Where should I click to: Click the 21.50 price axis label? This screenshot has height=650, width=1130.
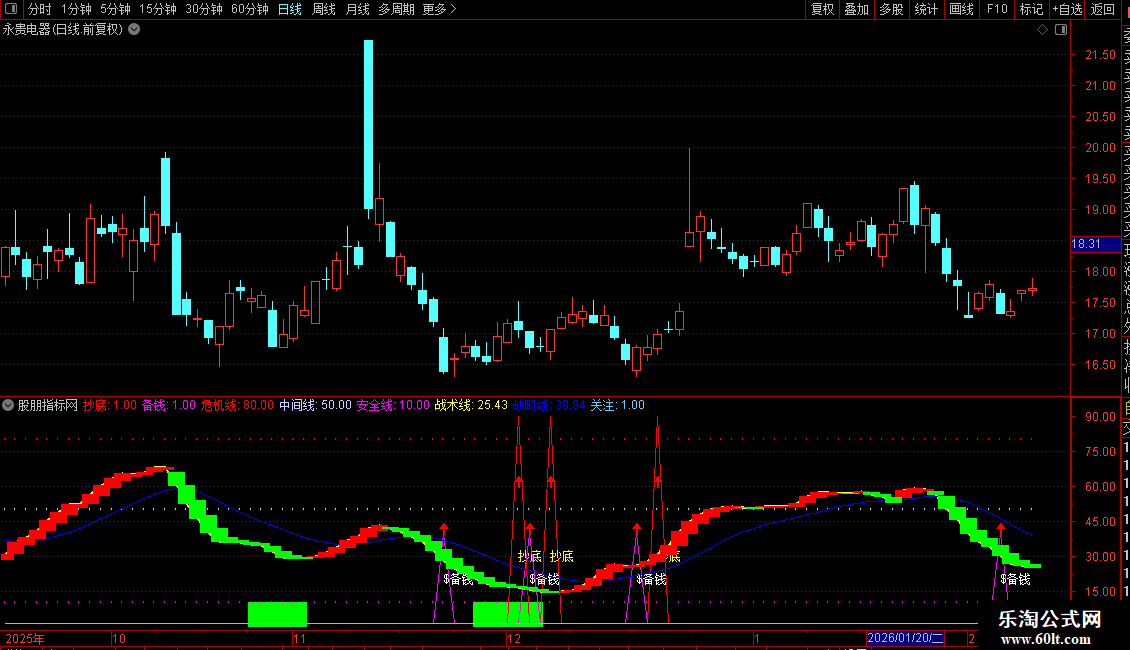coord(1100,55)
